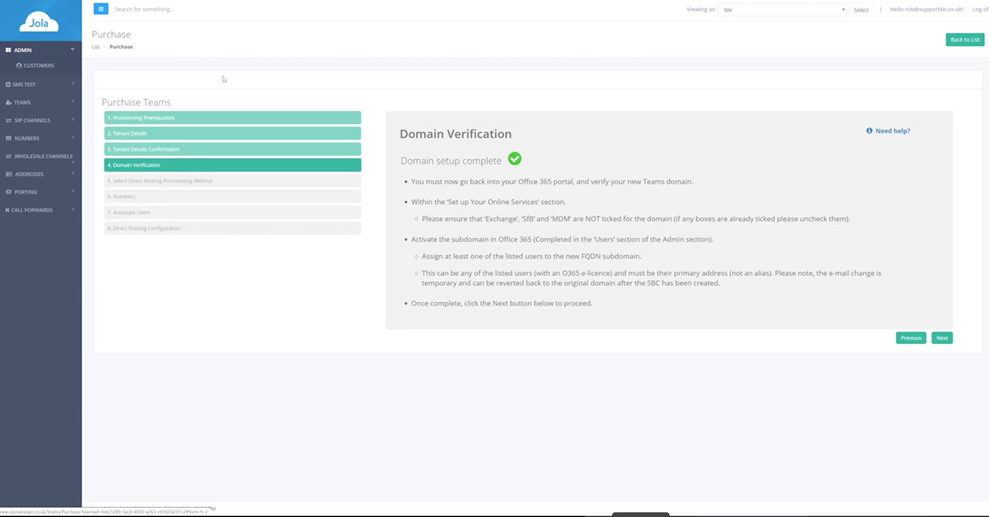Image resolution: width=989 pixels, height=517 pixels.
Task: Click the SIP Channels sidebar icon
Action: pos(8,120)
